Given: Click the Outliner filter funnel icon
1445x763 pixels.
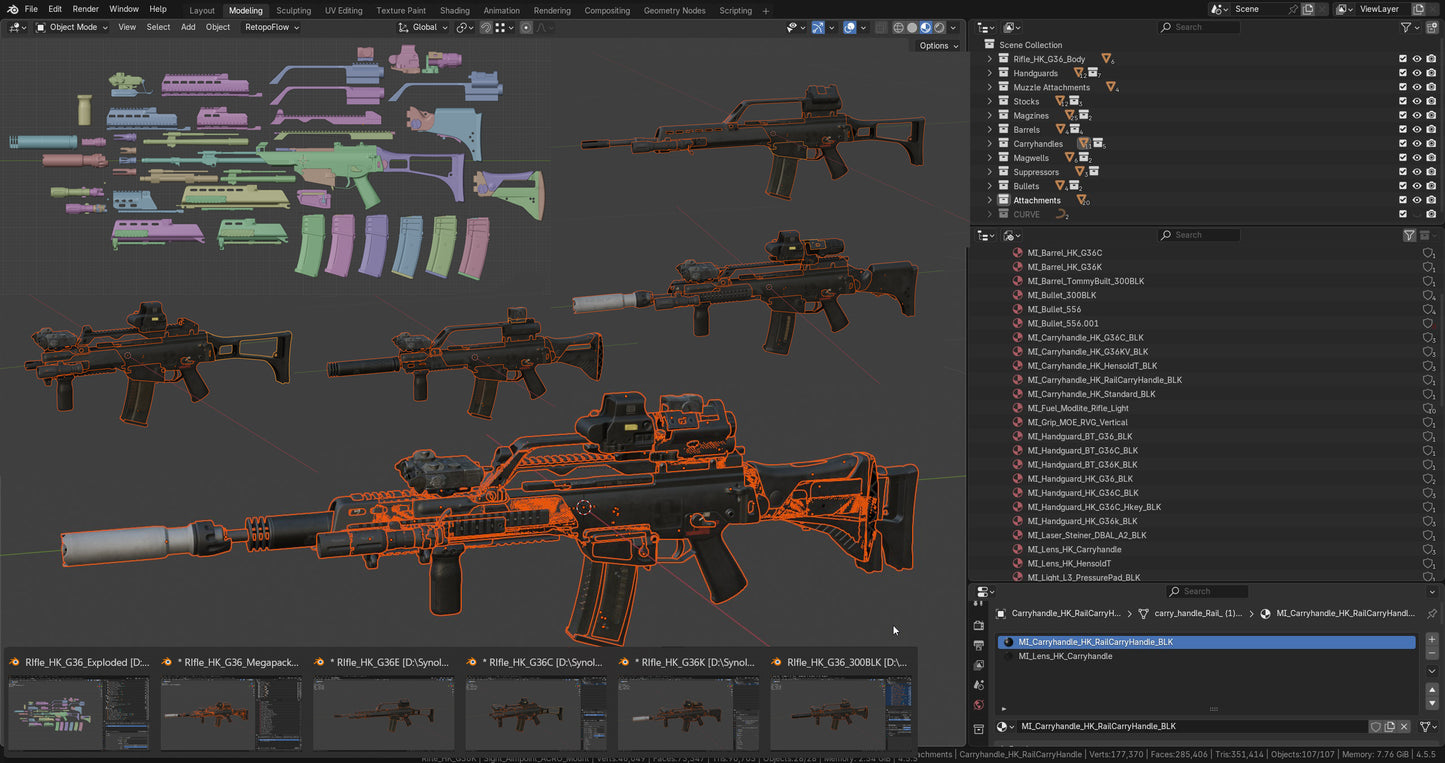Looking at the screenshot, I should coord(1406,27).
